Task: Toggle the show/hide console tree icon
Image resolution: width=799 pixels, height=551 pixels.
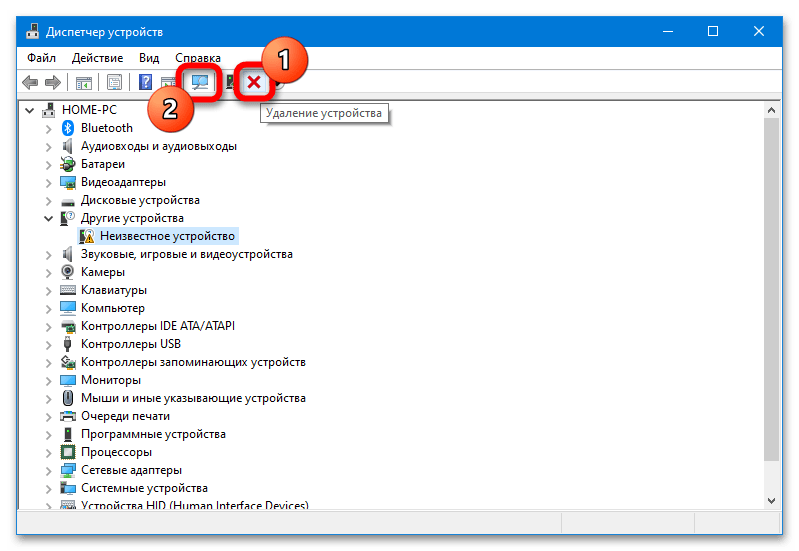Action: coord(84,82)
